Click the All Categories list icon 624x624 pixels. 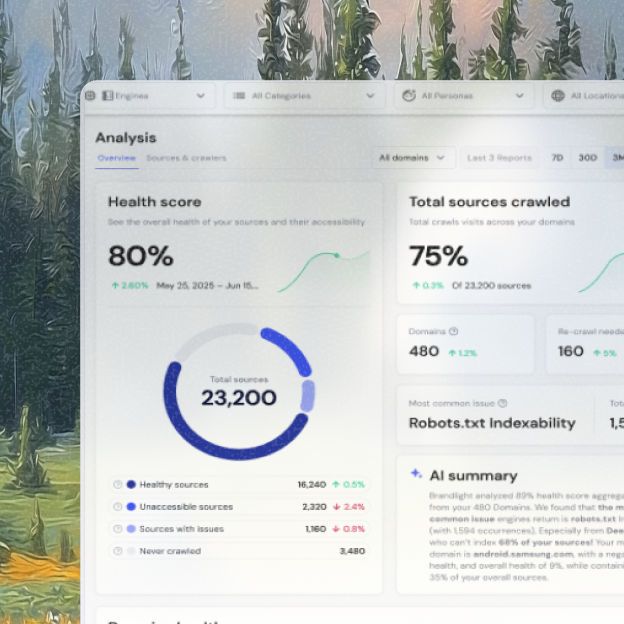click(239, 96)
